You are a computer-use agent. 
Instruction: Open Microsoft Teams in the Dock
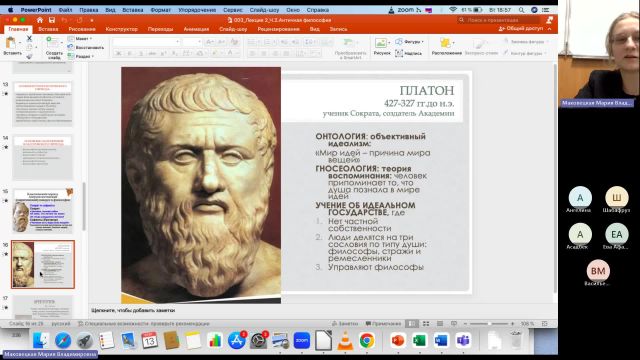click(x=462, y=340)
